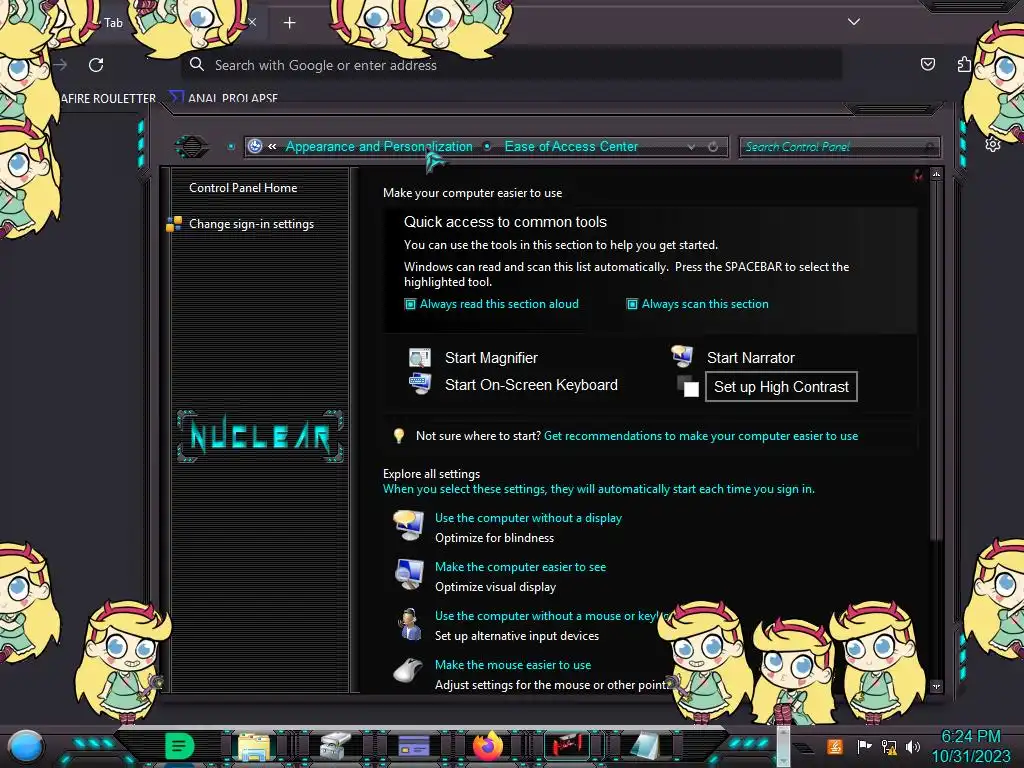Click the easier to see monitor icon
Viewport: 1024px width, 768px height.
pyautogui.click(x=409, y=574)
